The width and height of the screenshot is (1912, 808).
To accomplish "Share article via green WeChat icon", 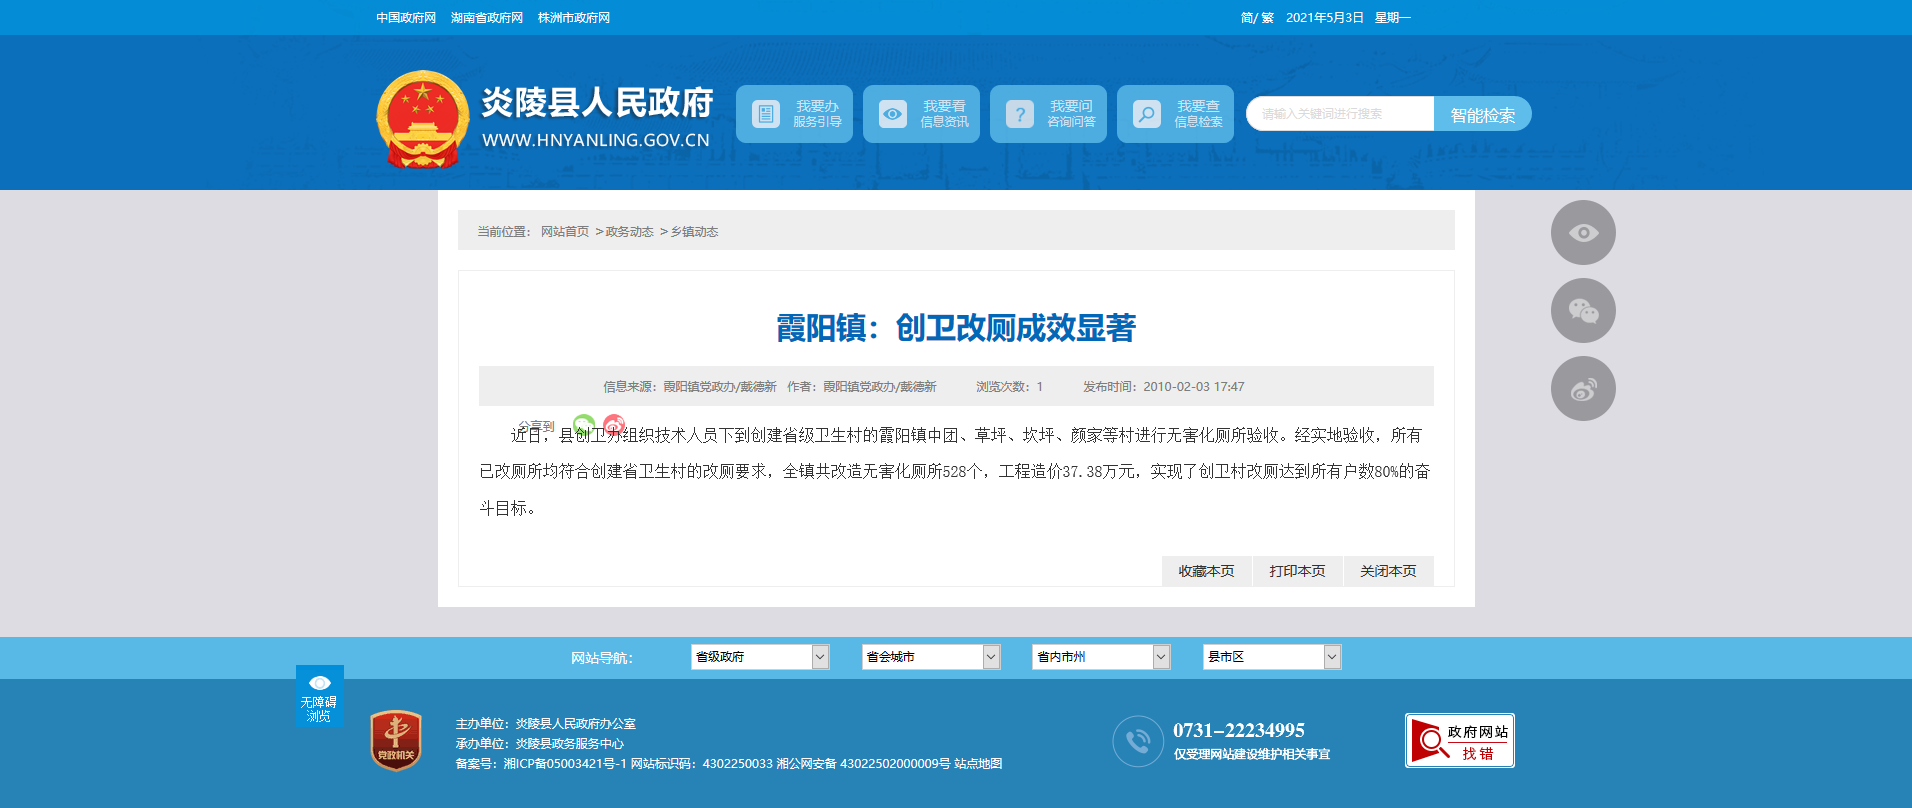I will pos(584,425).
